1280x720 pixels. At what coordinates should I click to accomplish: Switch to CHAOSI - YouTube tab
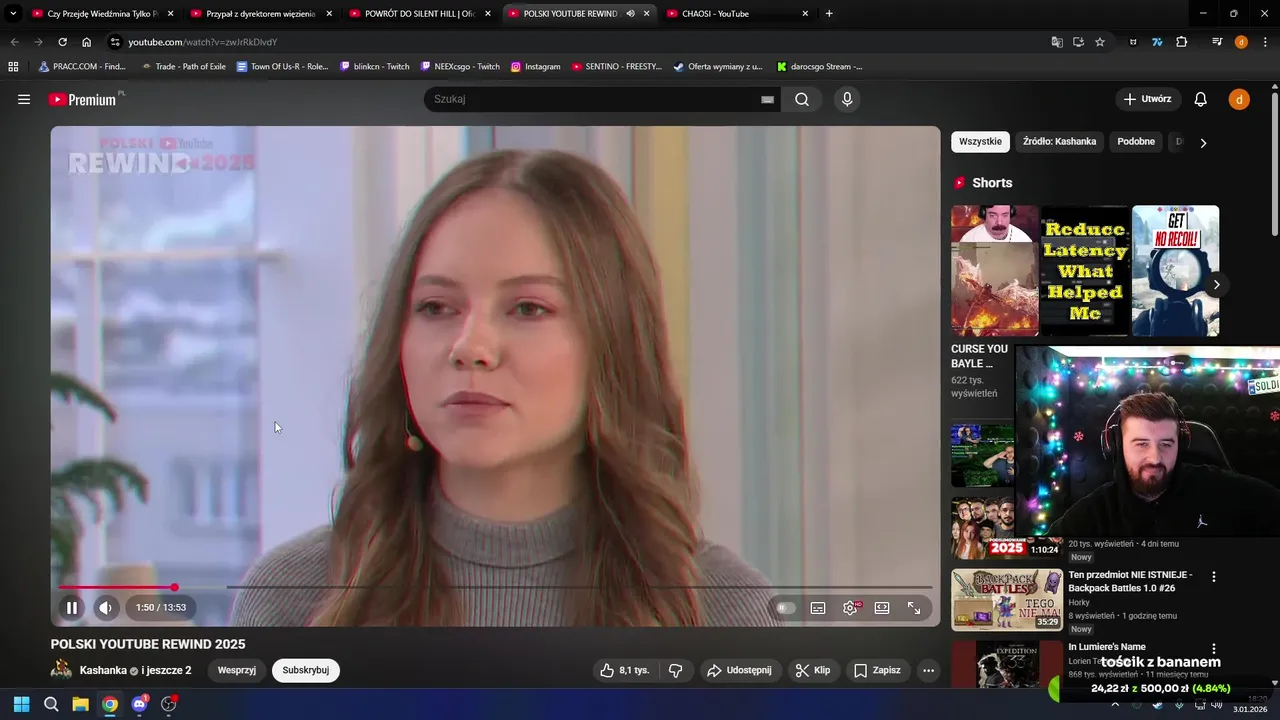pyautogui.click(x=737, y=14)
